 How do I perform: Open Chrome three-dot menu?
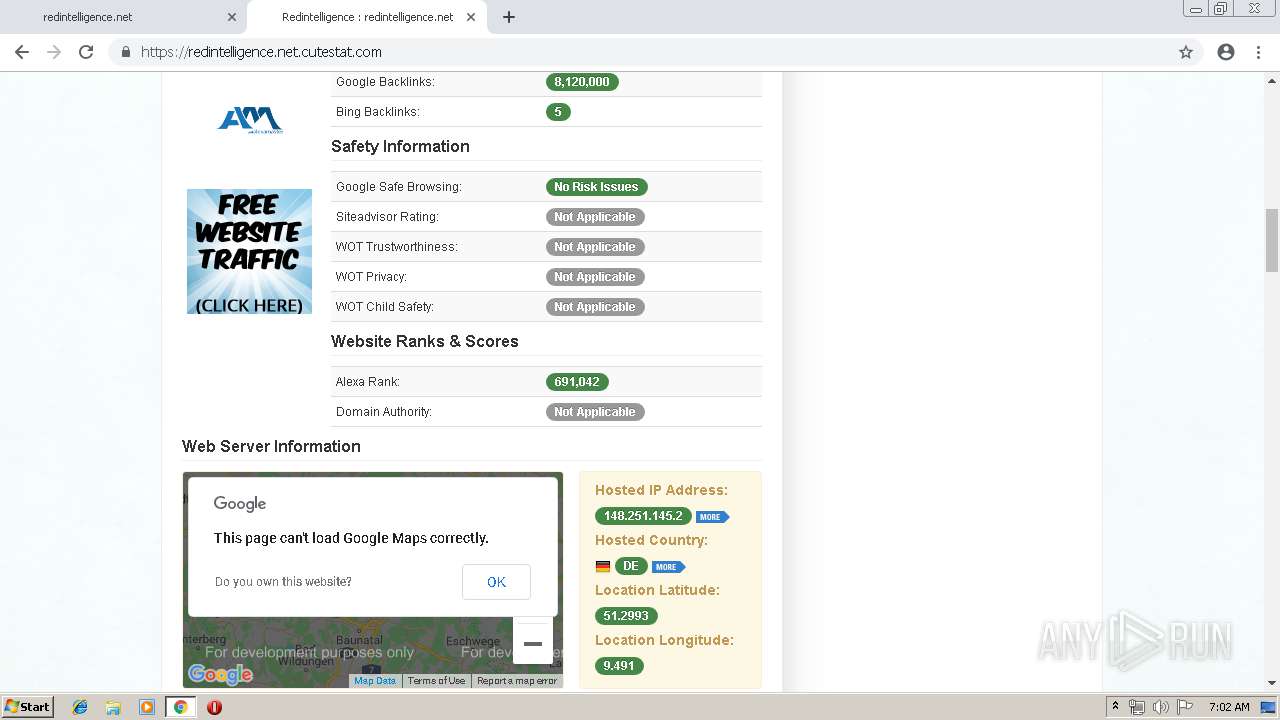(1258, 52)
